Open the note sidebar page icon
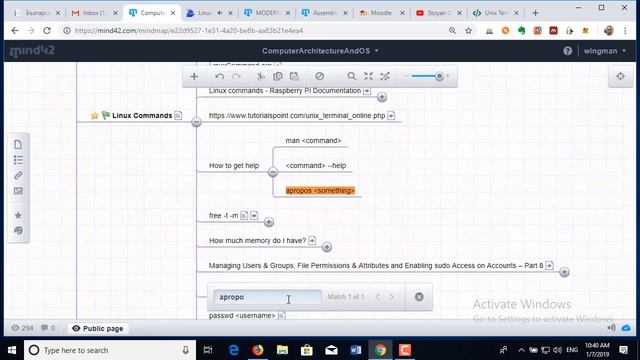 tap(18, 144)
